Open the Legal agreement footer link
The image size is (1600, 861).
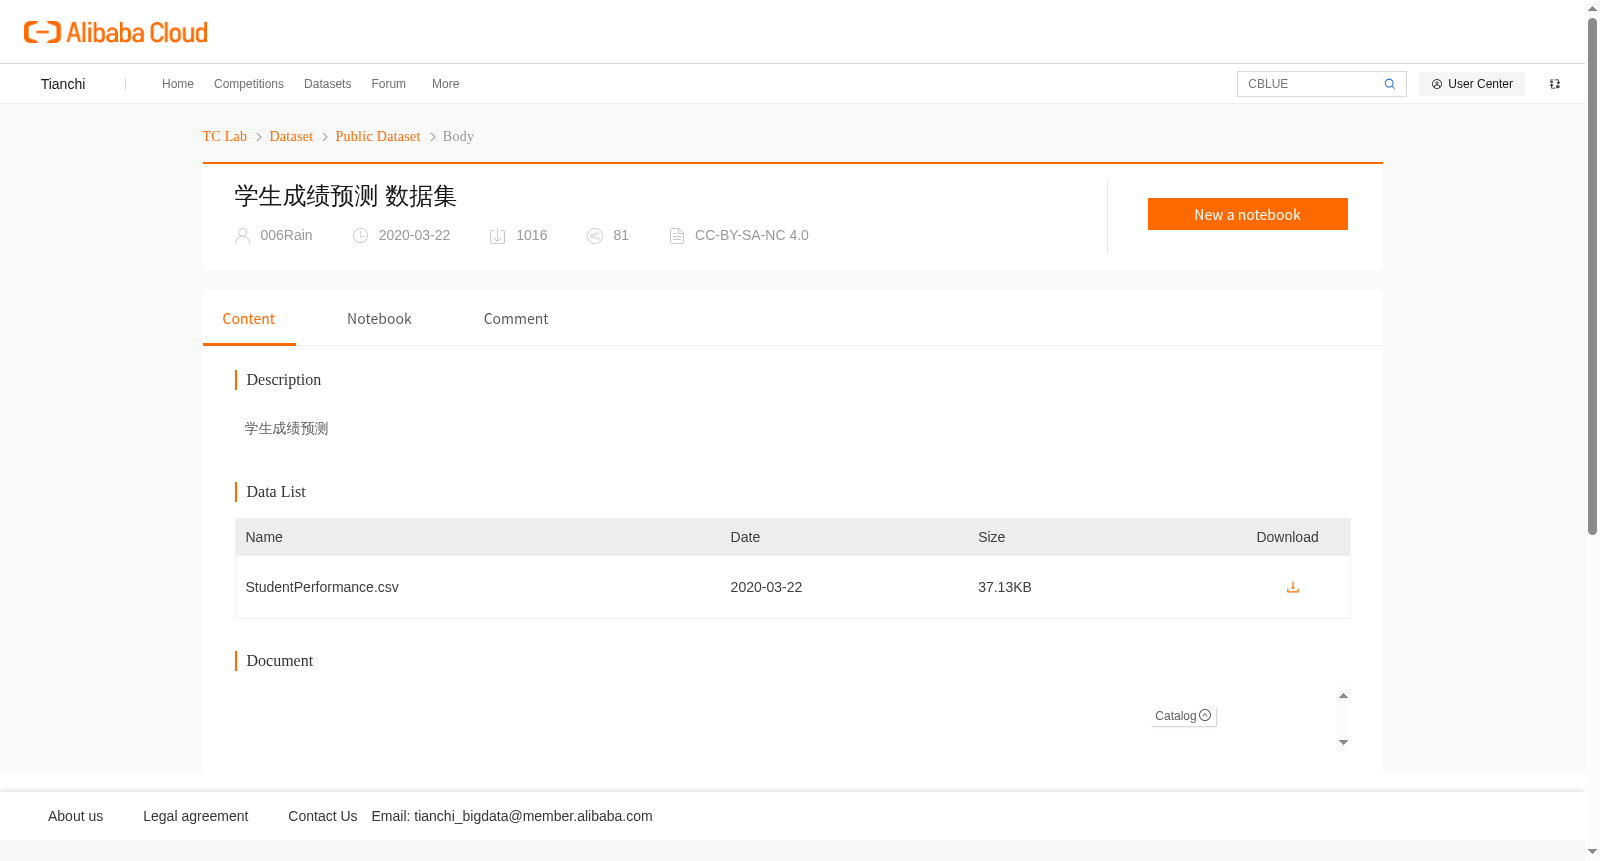(195, 816)
